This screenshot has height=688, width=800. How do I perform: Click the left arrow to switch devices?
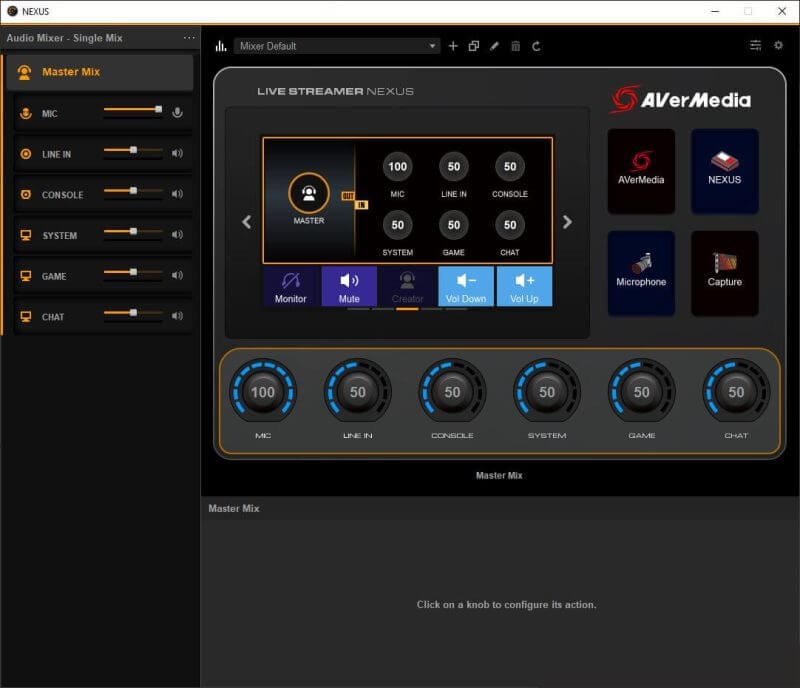click(246, 222)
